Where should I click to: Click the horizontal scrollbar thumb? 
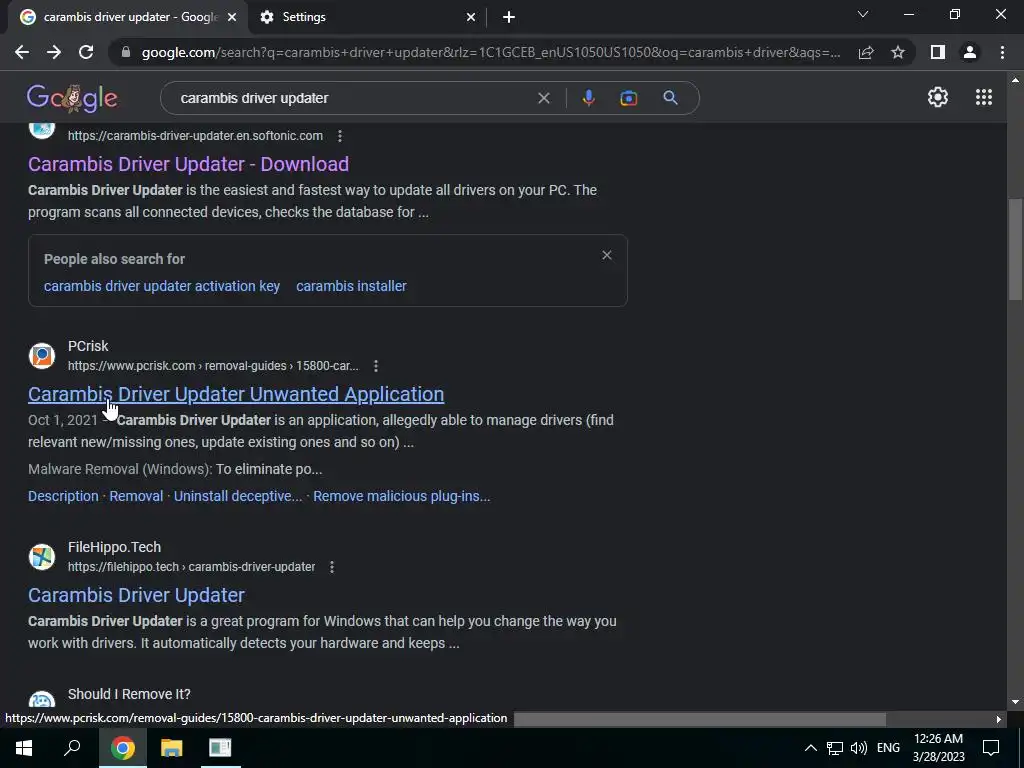click(x=700, y=719)
